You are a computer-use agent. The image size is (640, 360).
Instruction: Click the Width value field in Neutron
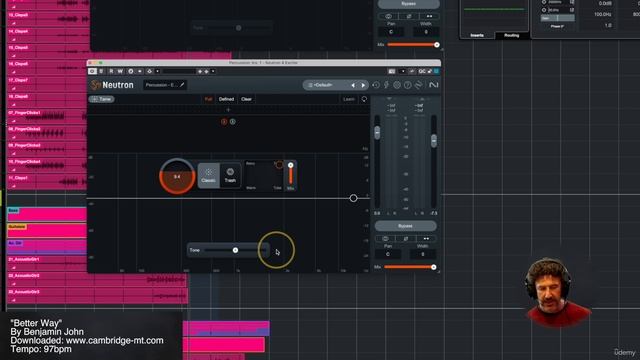pos(423,254)
